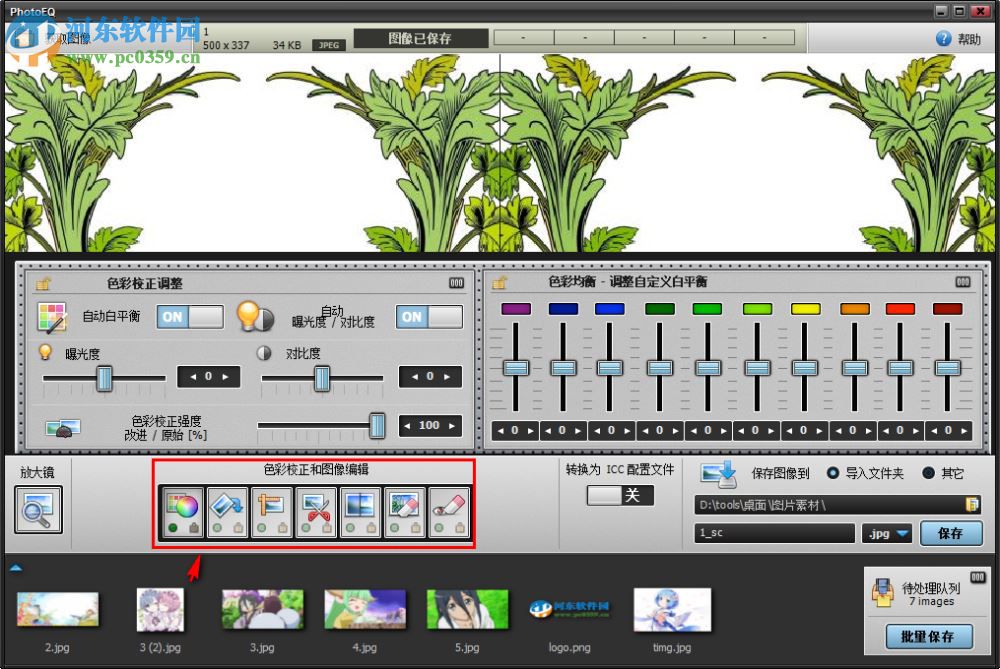Click the 1_sc filename field

point(774,533)
